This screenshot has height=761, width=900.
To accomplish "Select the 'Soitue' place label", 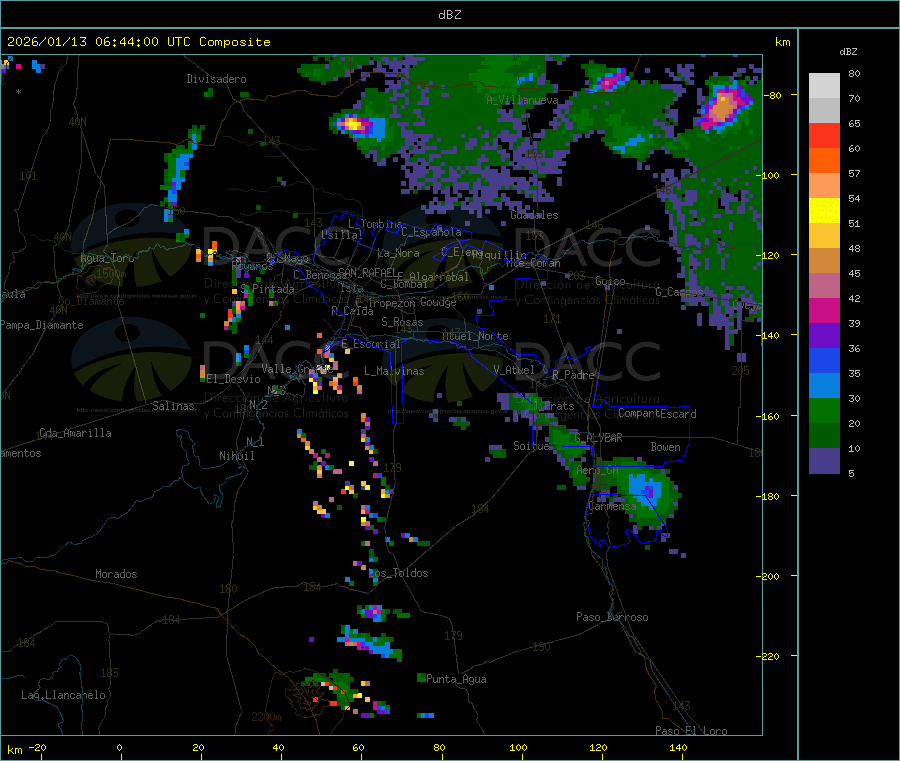I will (x=532, y=446).
